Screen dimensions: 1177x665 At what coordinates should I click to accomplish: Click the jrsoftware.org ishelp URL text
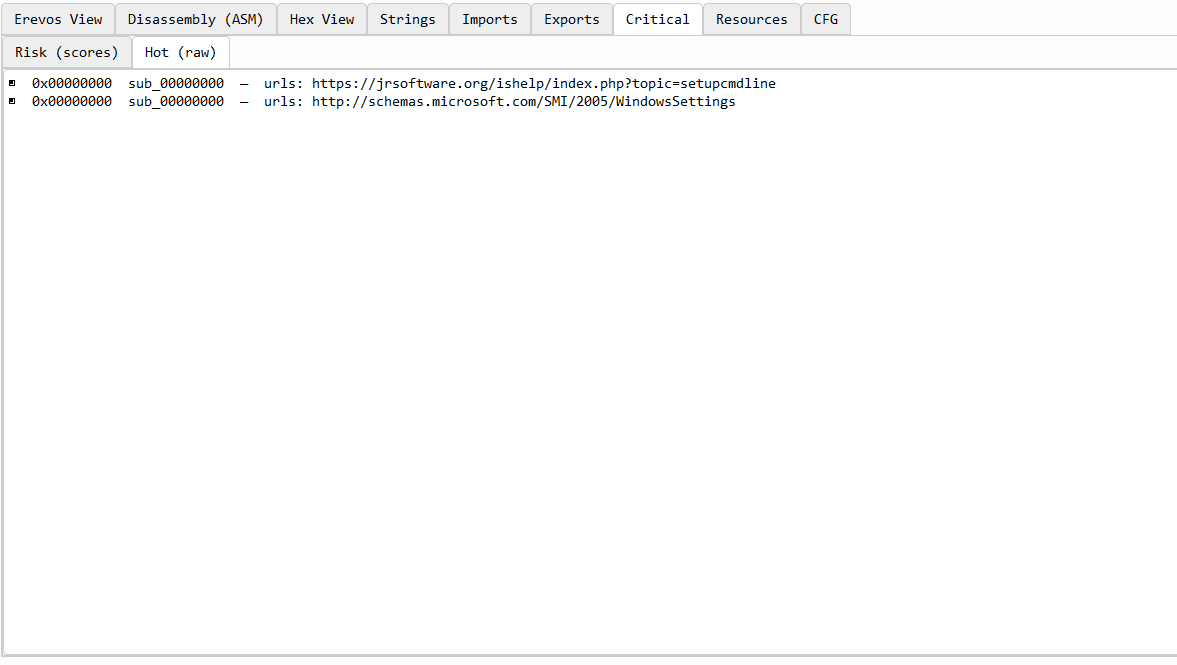coord(544,84)
